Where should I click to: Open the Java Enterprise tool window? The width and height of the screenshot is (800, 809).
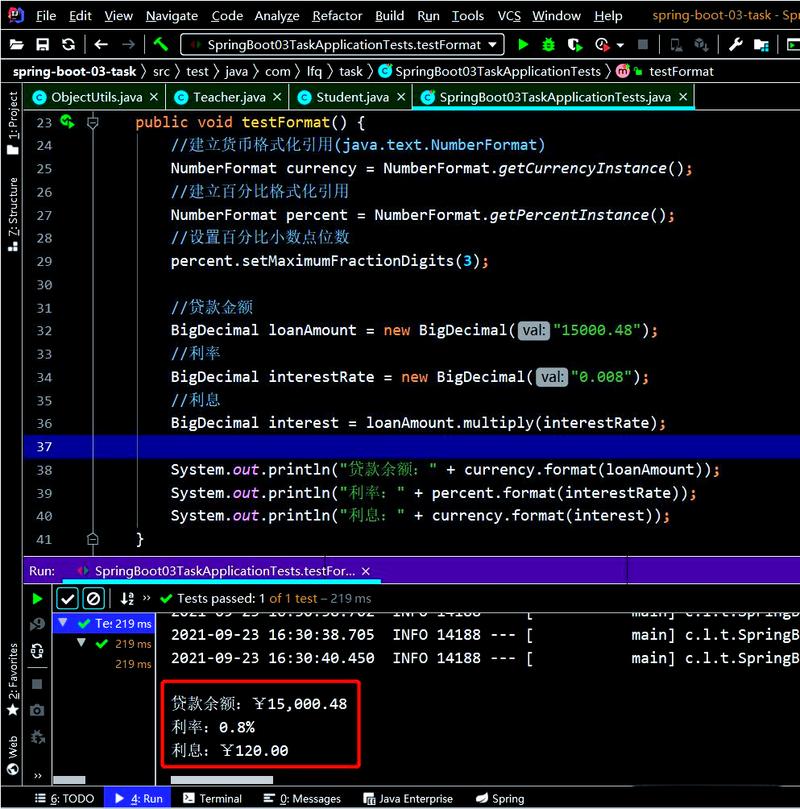(408, 798)
